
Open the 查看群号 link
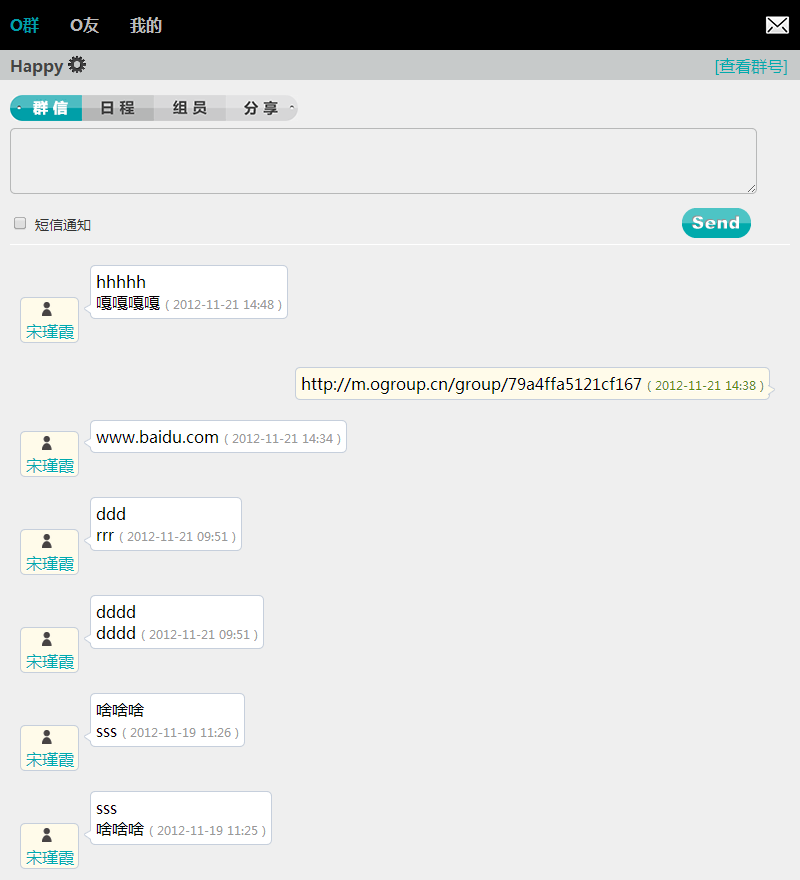click(x=751, y=66)
